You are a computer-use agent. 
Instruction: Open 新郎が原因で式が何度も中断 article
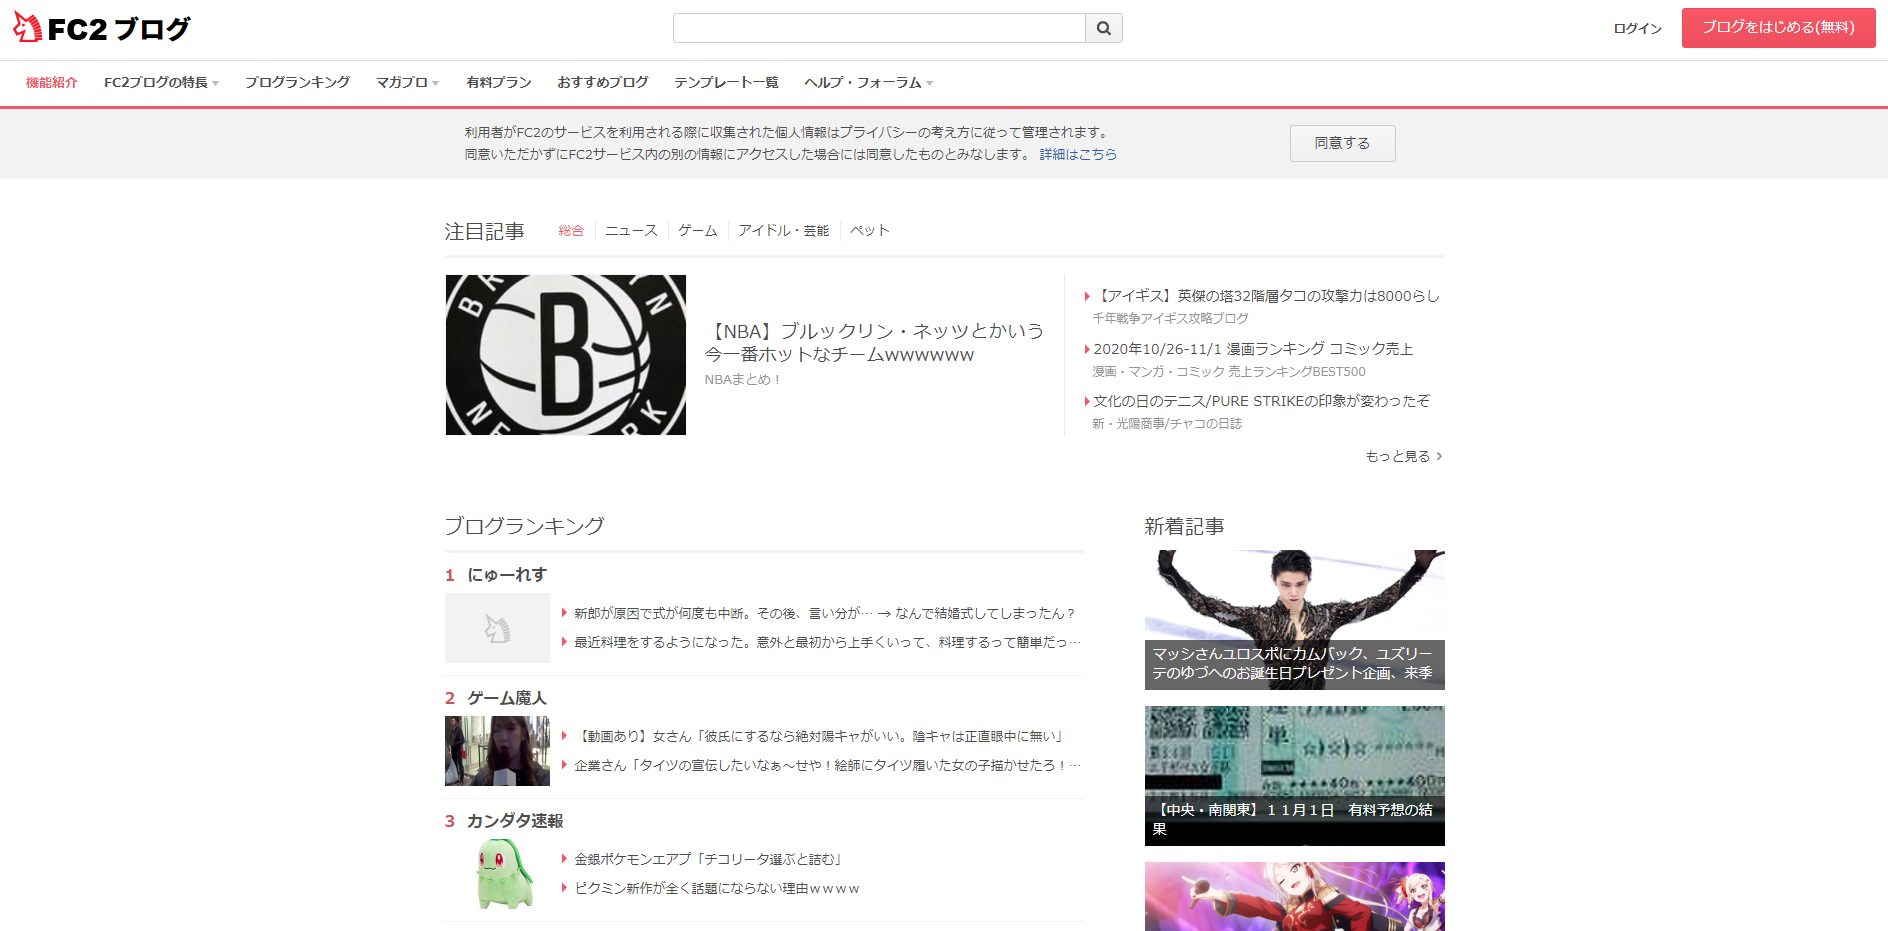[824, 613]
